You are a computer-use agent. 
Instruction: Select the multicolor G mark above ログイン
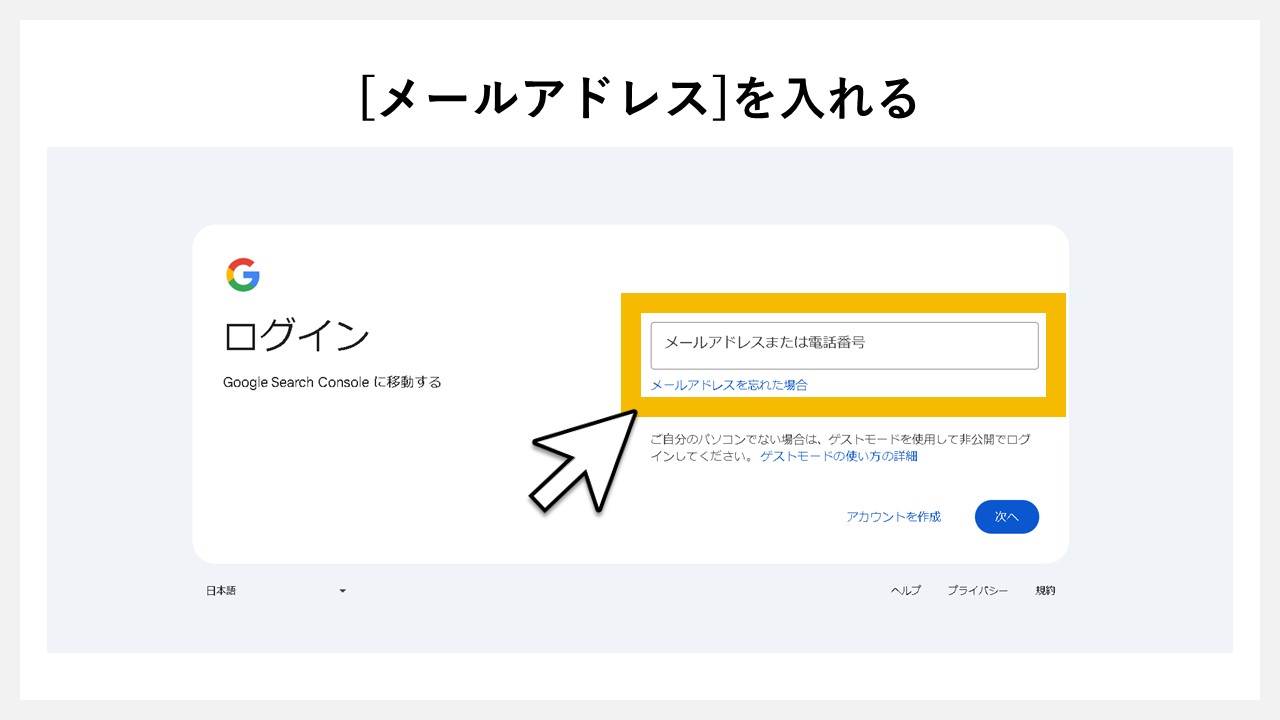(x=243, y=274)
